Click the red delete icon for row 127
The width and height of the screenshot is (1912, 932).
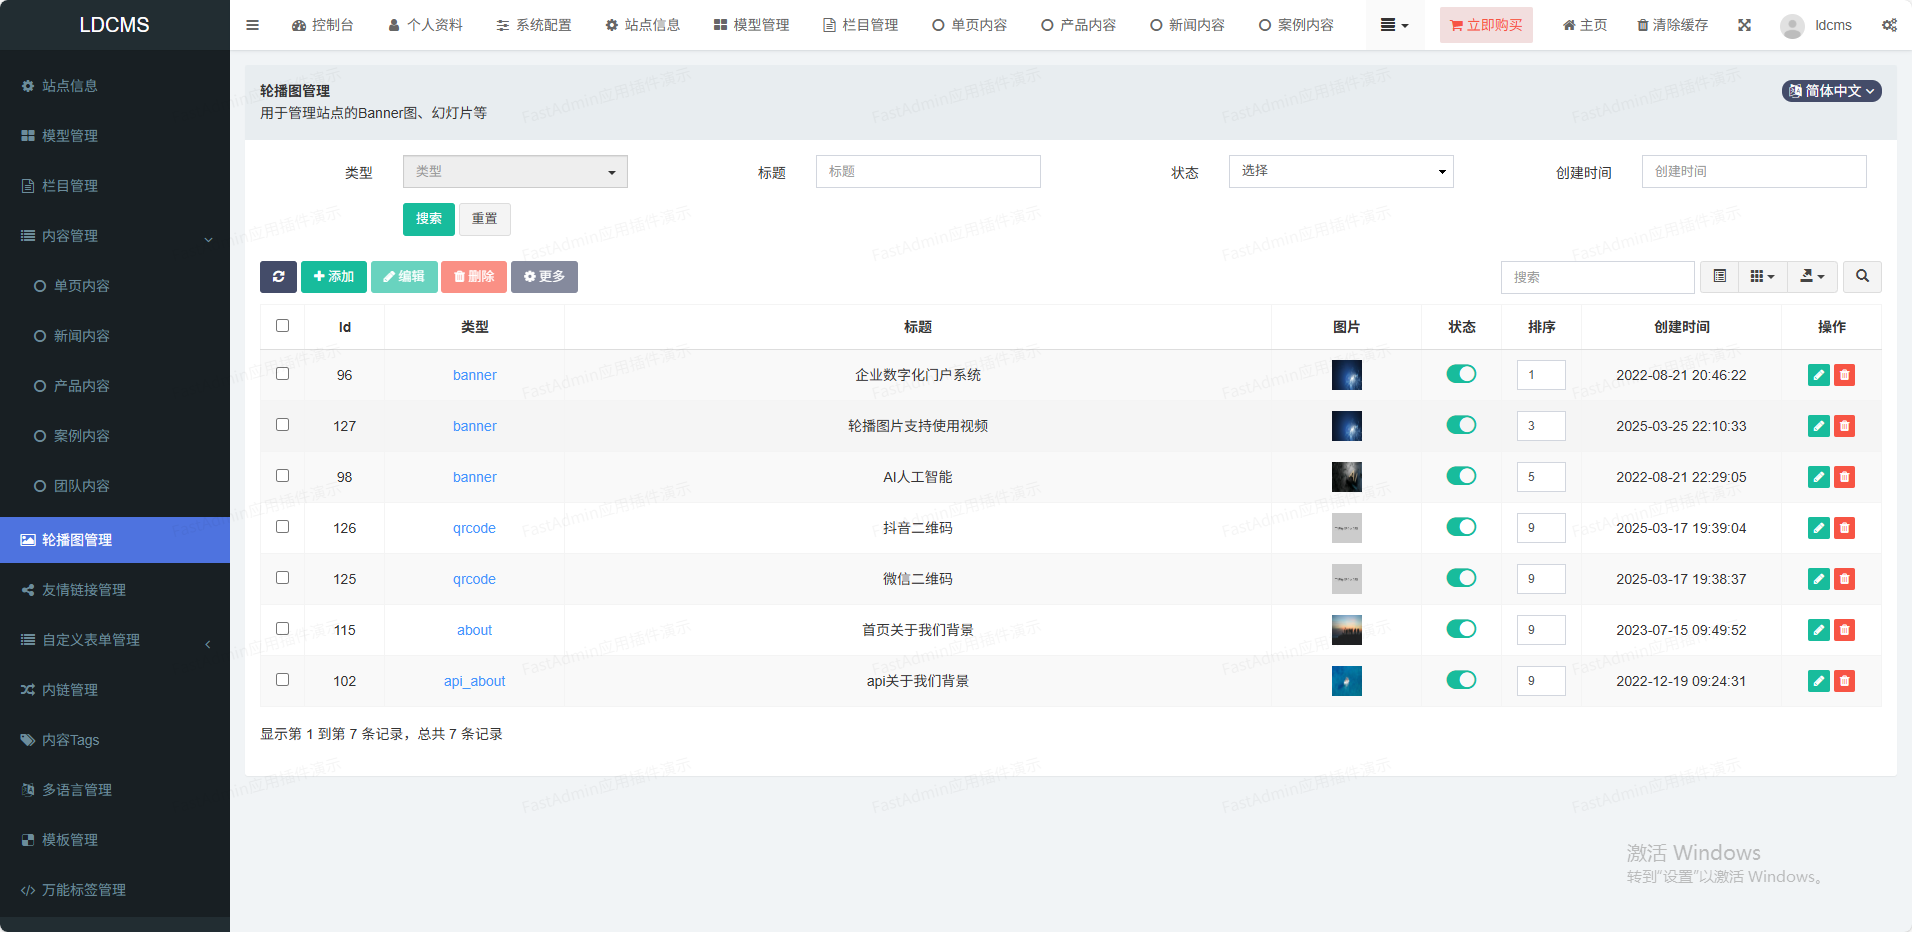[x=1845, y=426]
